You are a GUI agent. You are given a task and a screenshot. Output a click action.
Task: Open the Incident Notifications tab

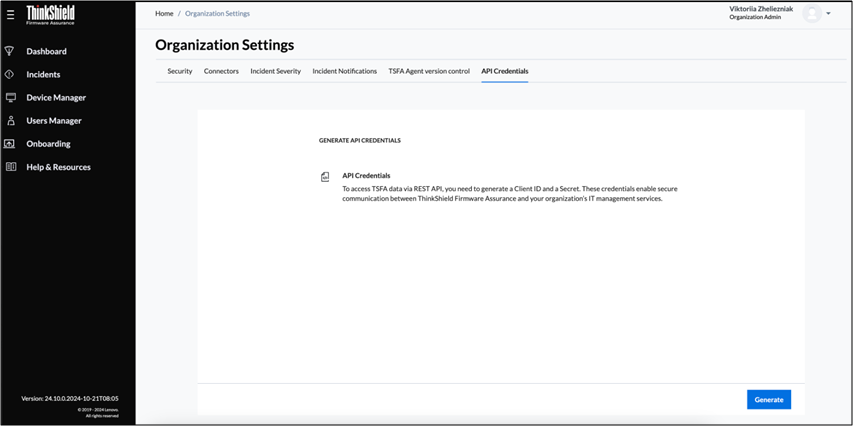344,71
